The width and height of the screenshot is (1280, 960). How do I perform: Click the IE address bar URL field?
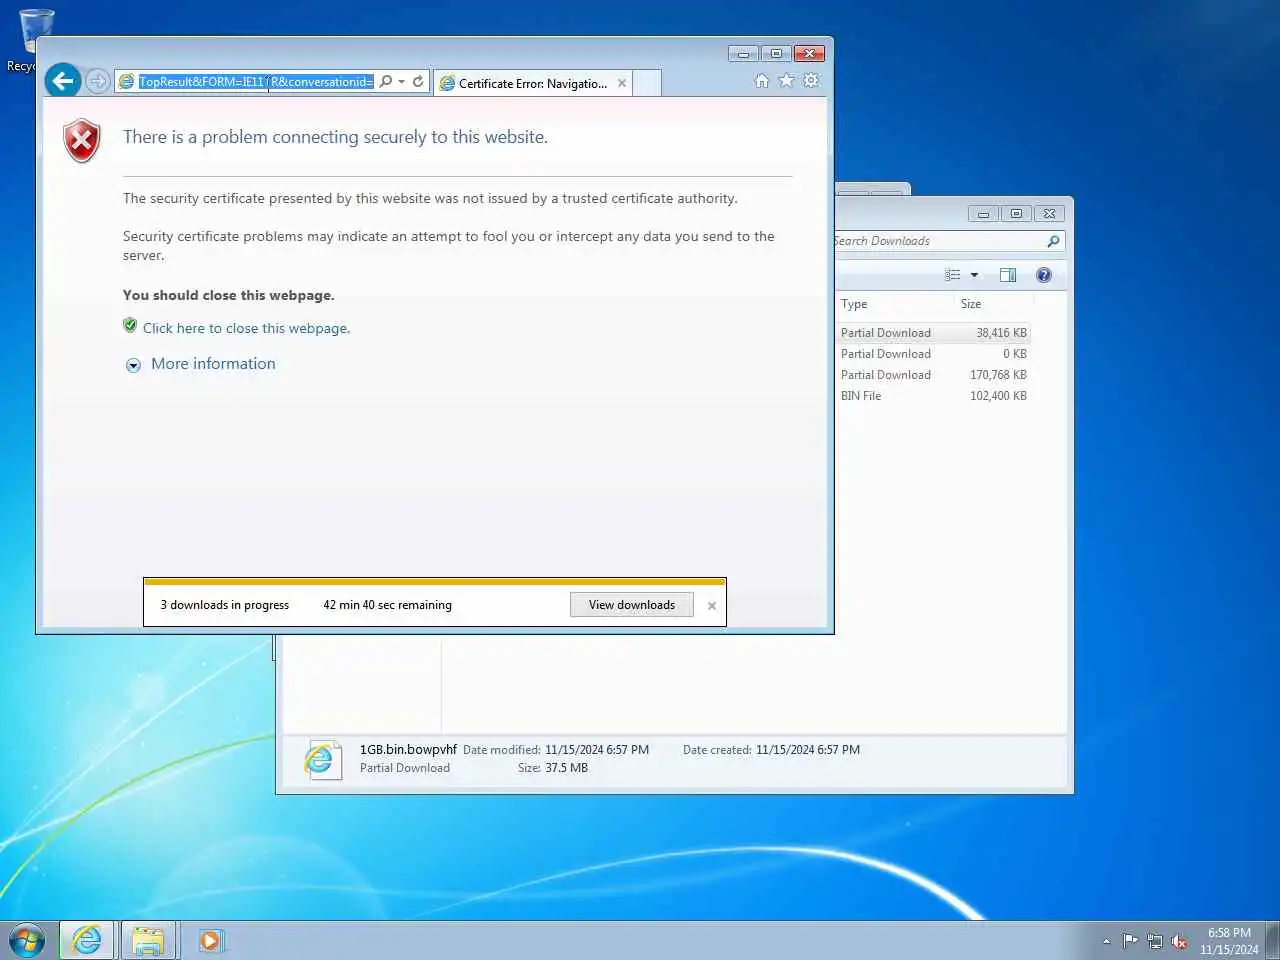click(255, 81)
